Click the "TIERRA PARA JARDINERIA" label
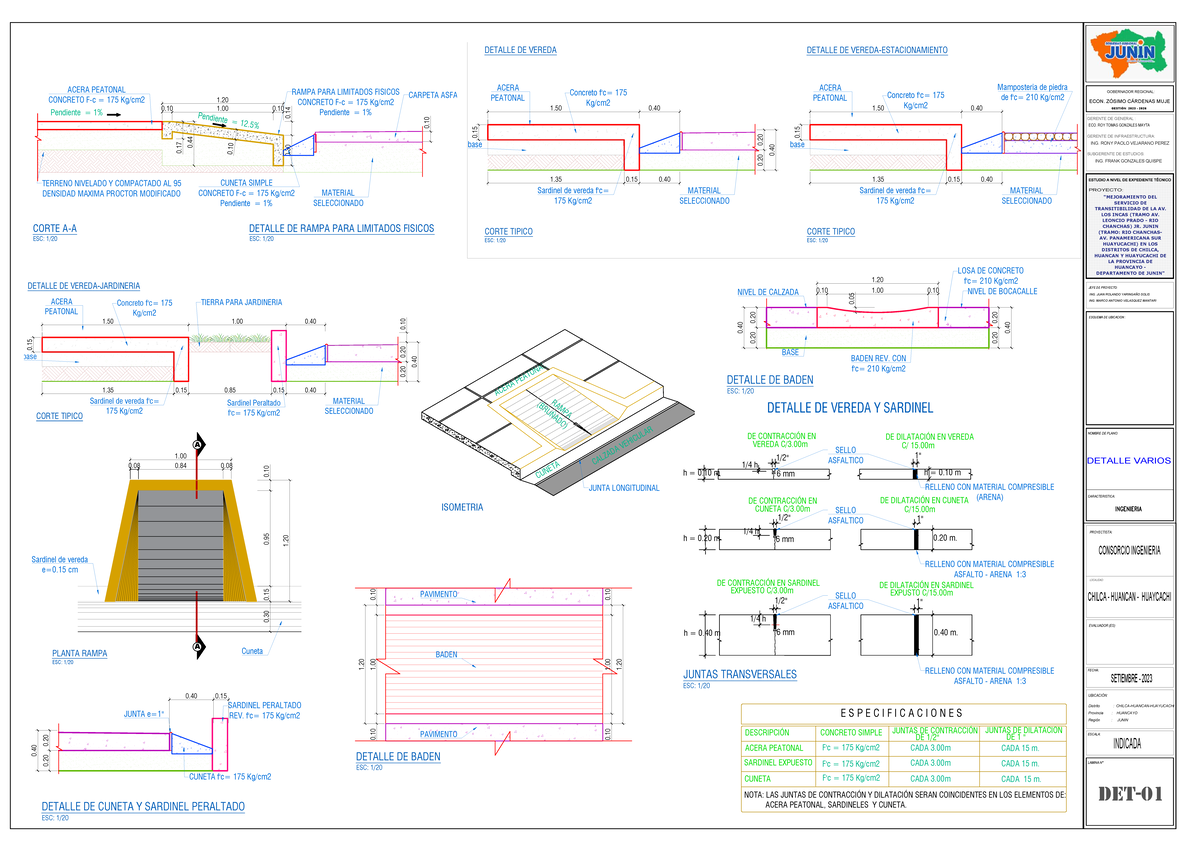Viewport: 1200px width, 849px height. 241,302
